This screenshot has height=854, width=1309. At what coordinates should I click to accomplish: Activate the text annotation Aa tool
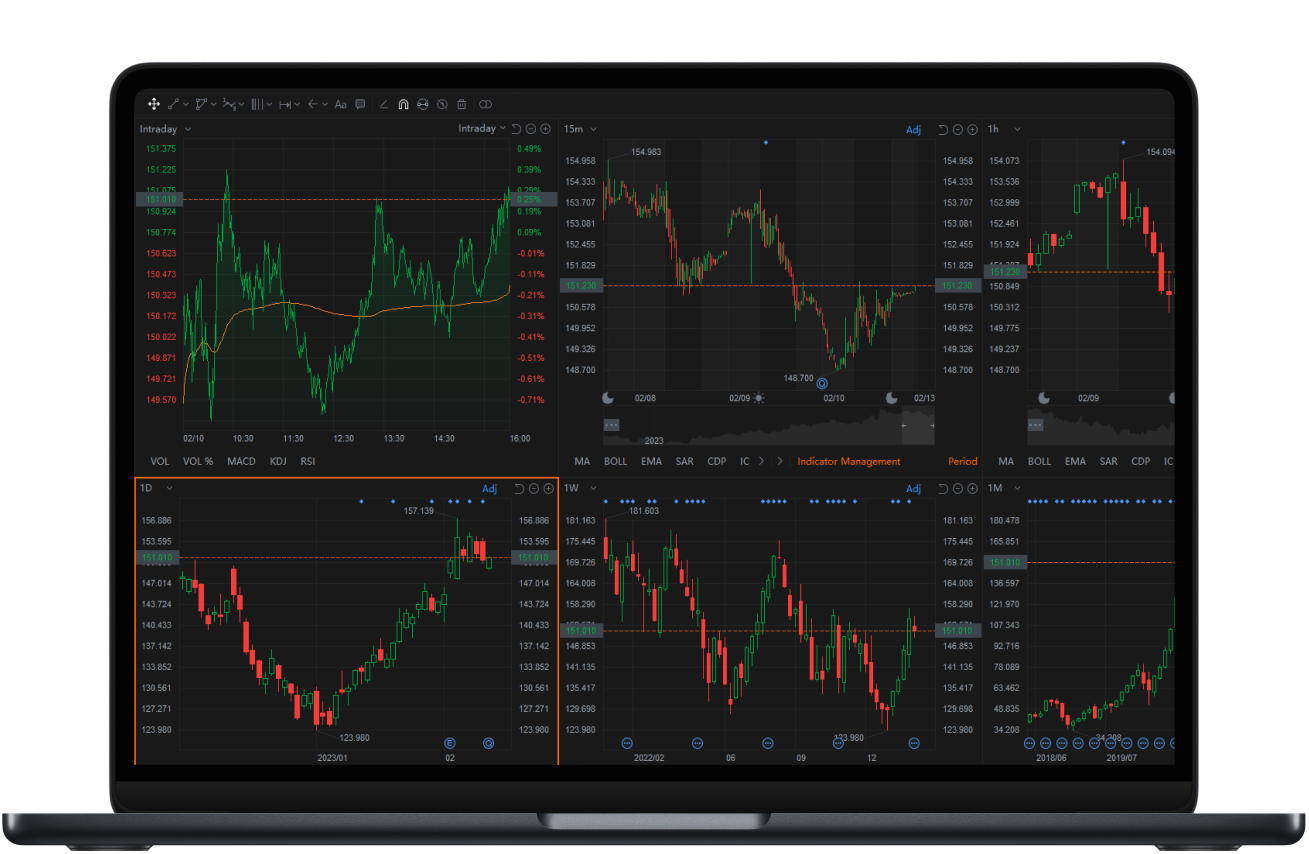340,104
